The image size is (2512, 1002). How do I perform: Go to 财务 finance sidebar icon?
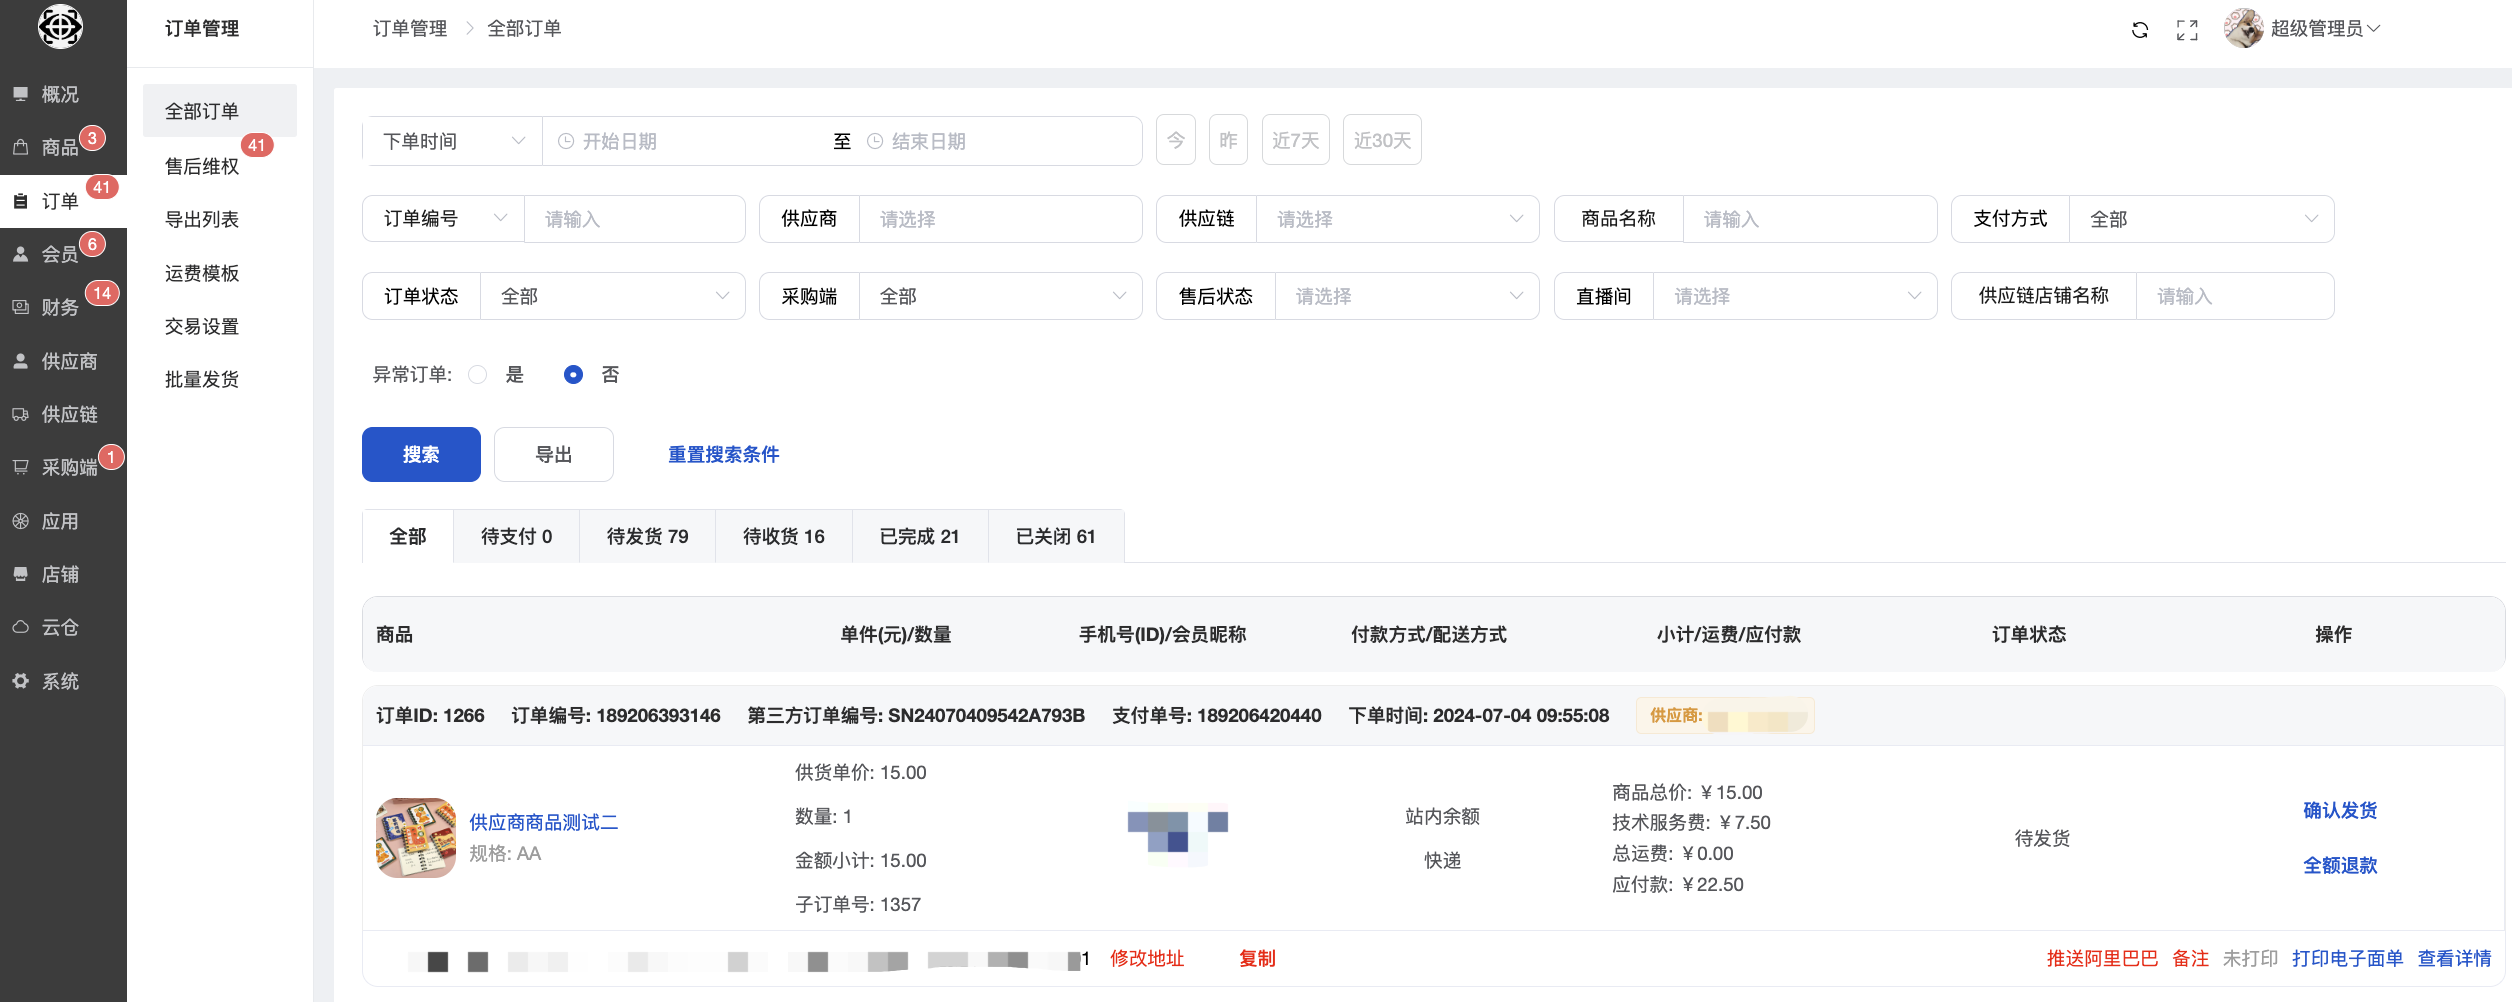tap(20, 308)
